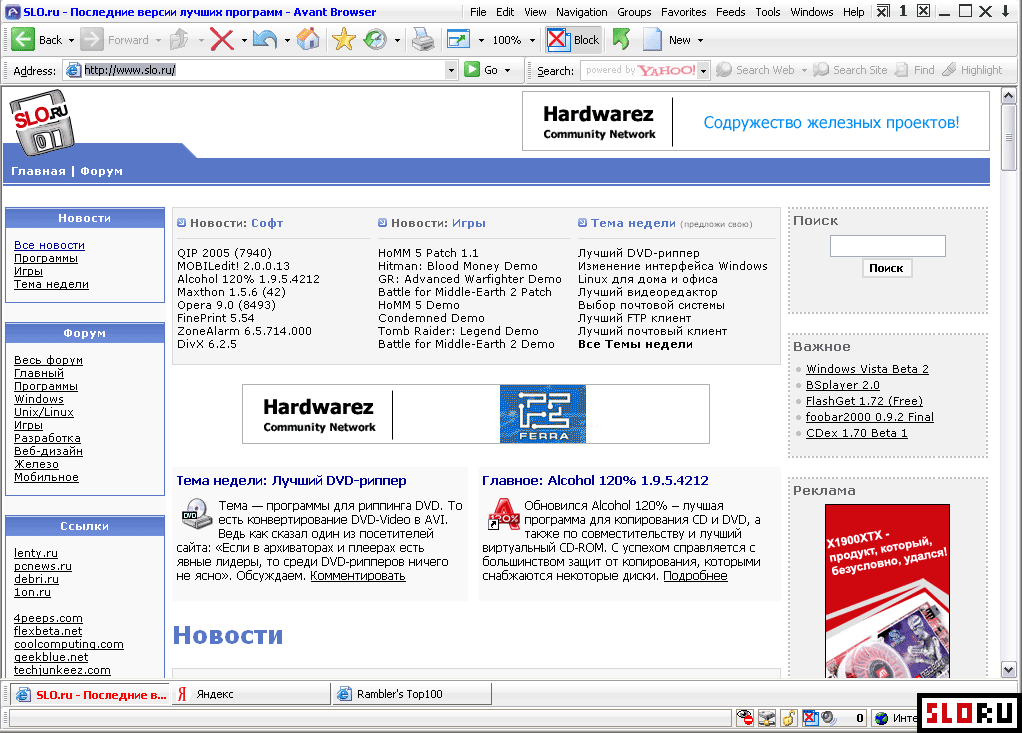Create a New blank page
This screenshot has width=1022, height=733.
coord(666,40)
